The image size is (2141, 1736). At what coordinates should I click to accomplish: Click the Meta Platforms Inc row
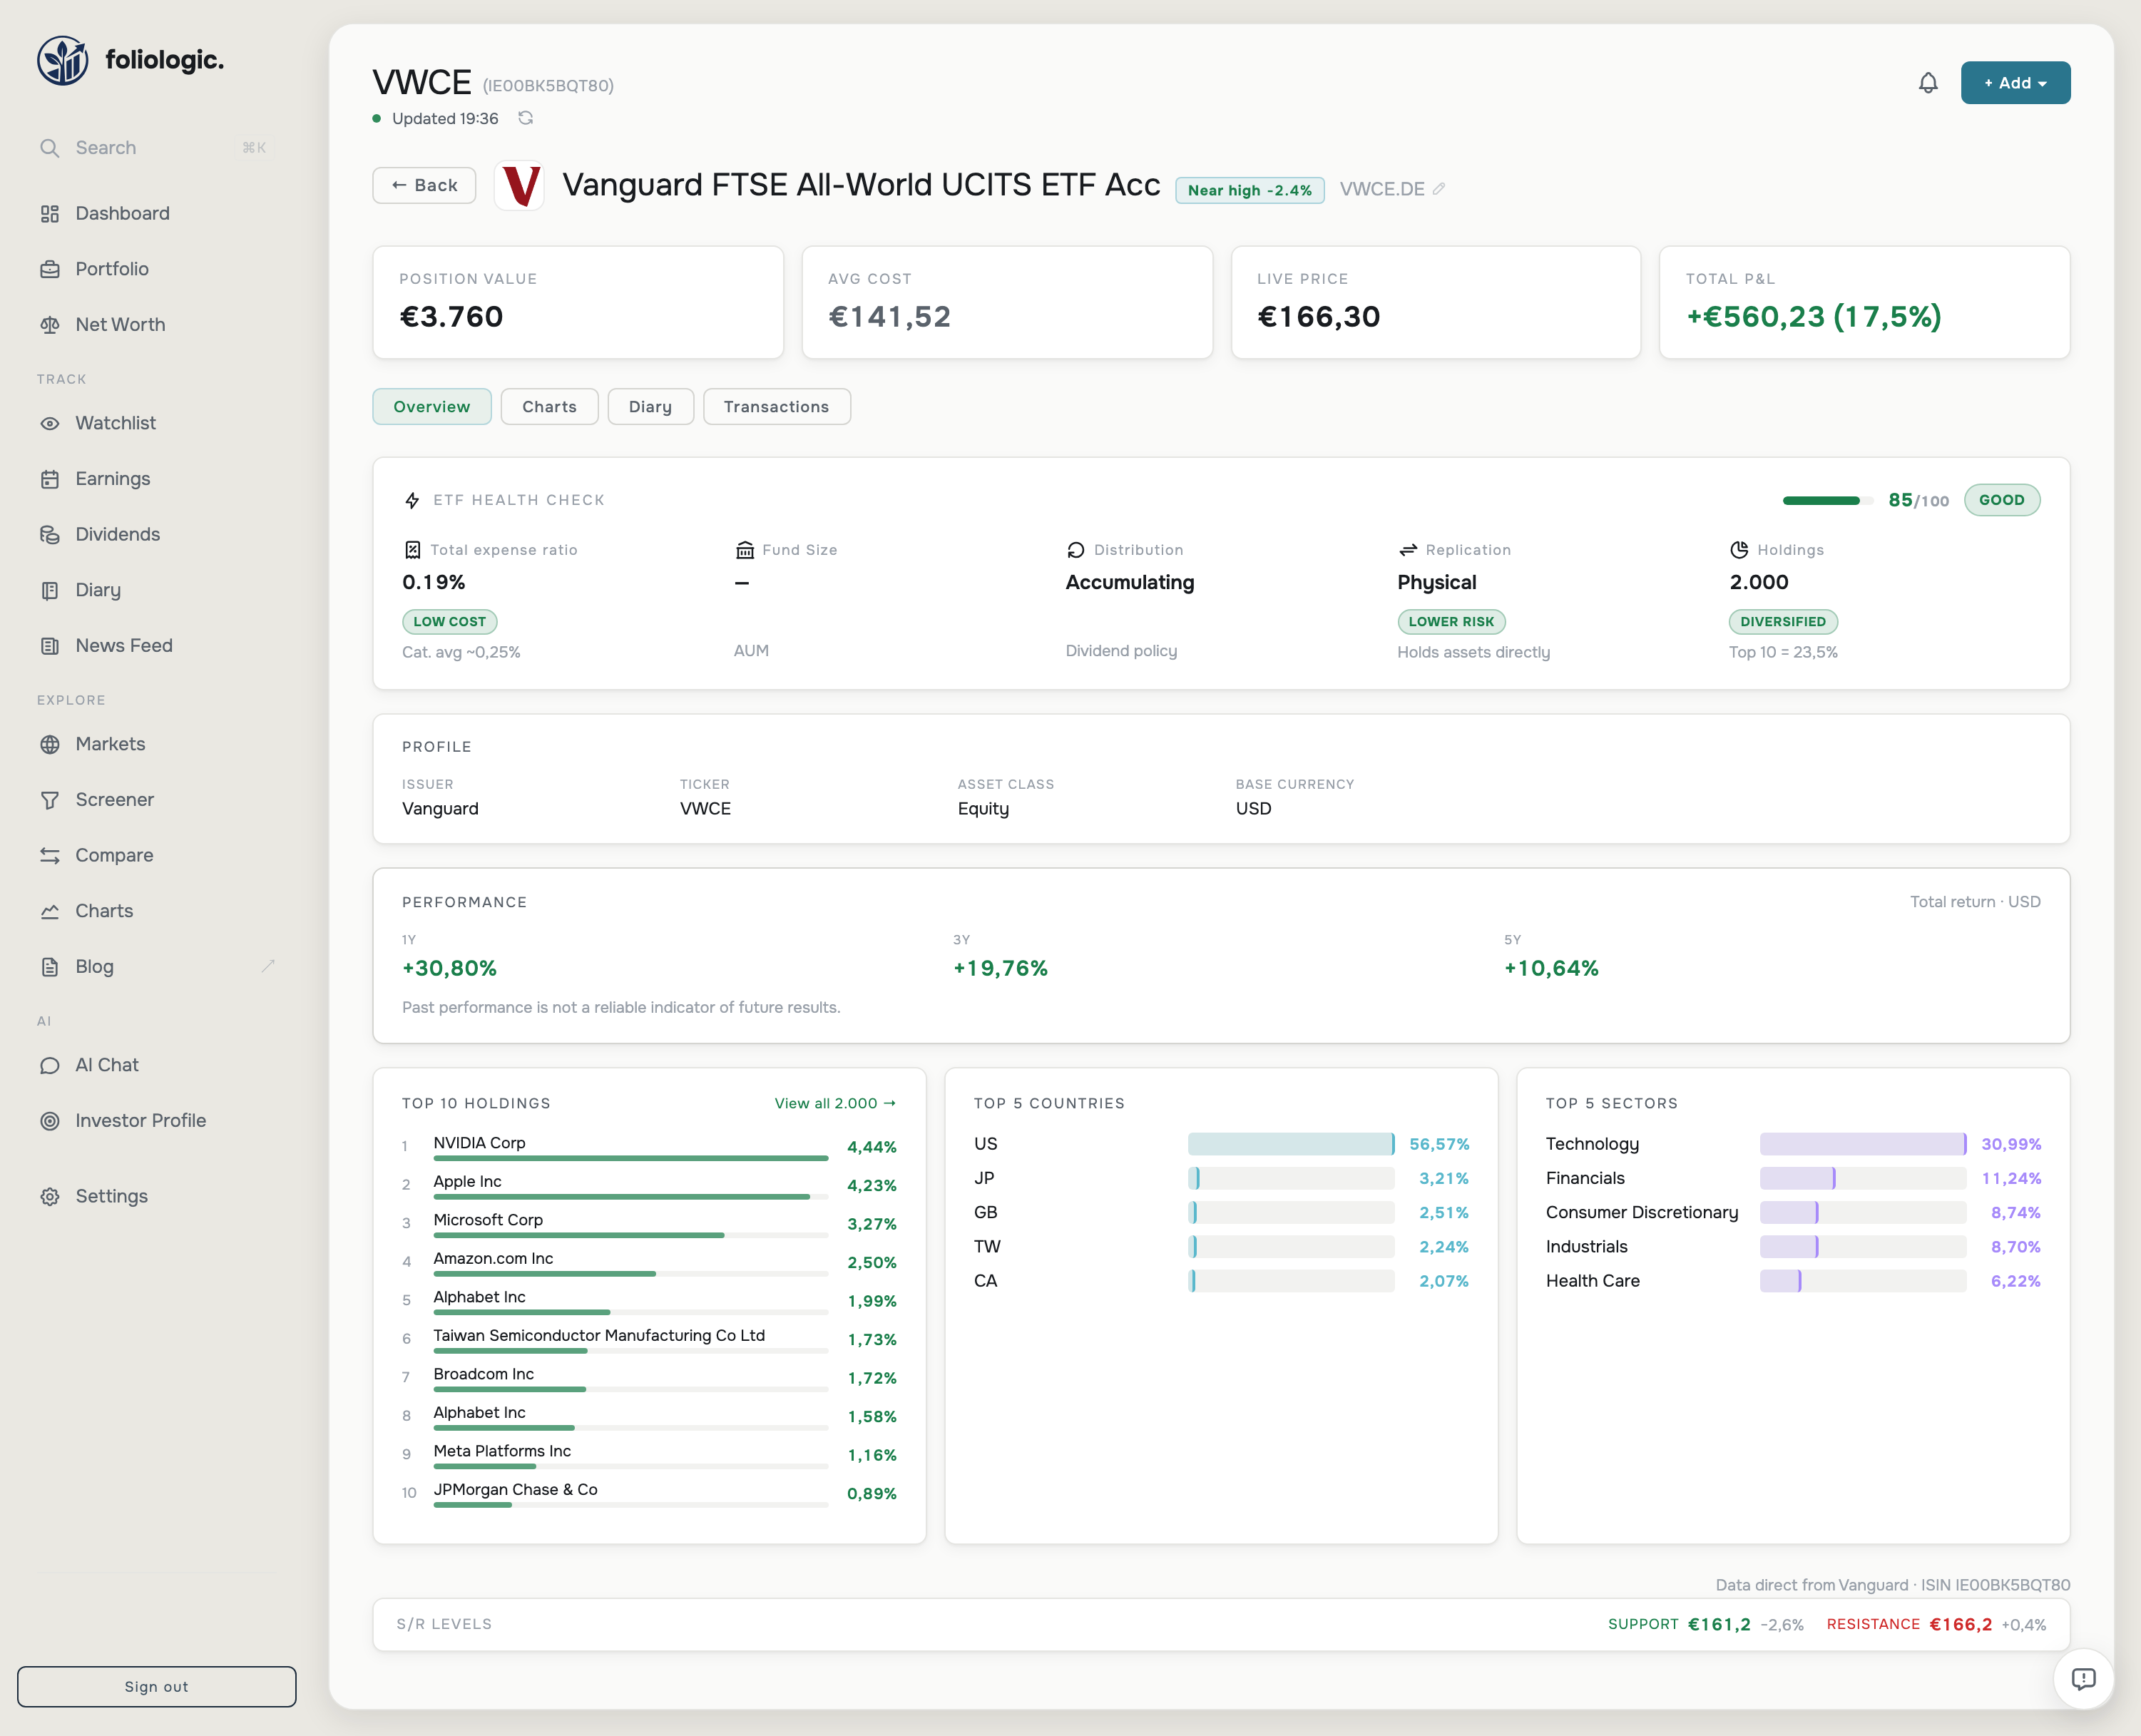pos(650,1455)
